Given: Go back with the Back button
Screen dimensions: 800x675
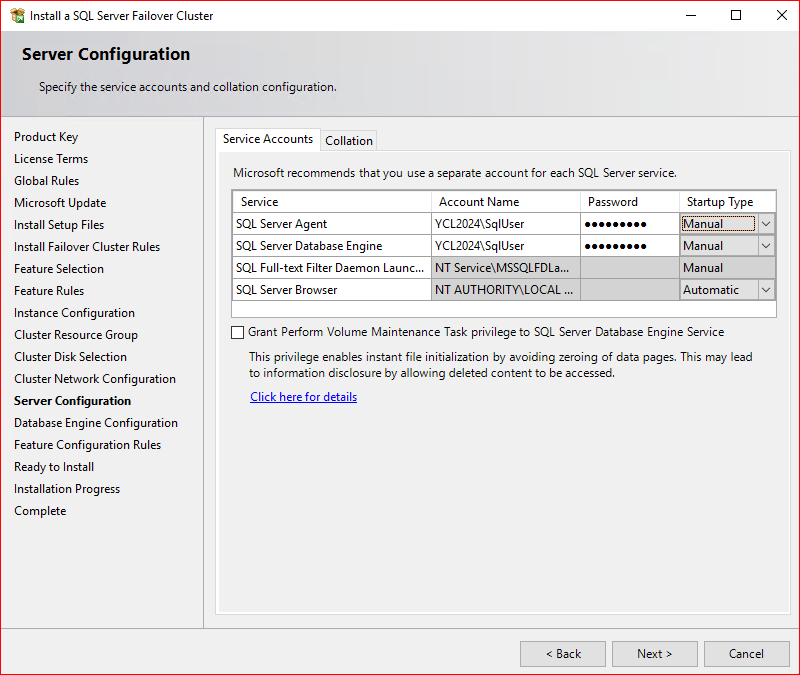Looking at the screenshot, I should point(563,654).
